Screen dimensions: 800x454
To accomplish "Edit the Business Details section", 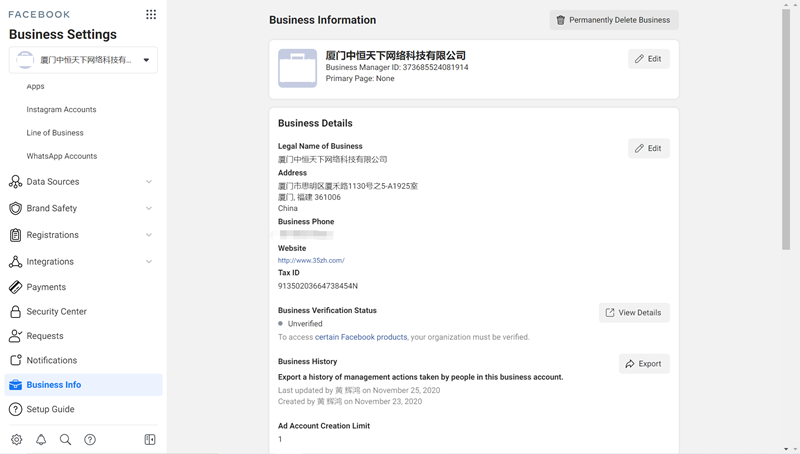I will pos(648,149).
